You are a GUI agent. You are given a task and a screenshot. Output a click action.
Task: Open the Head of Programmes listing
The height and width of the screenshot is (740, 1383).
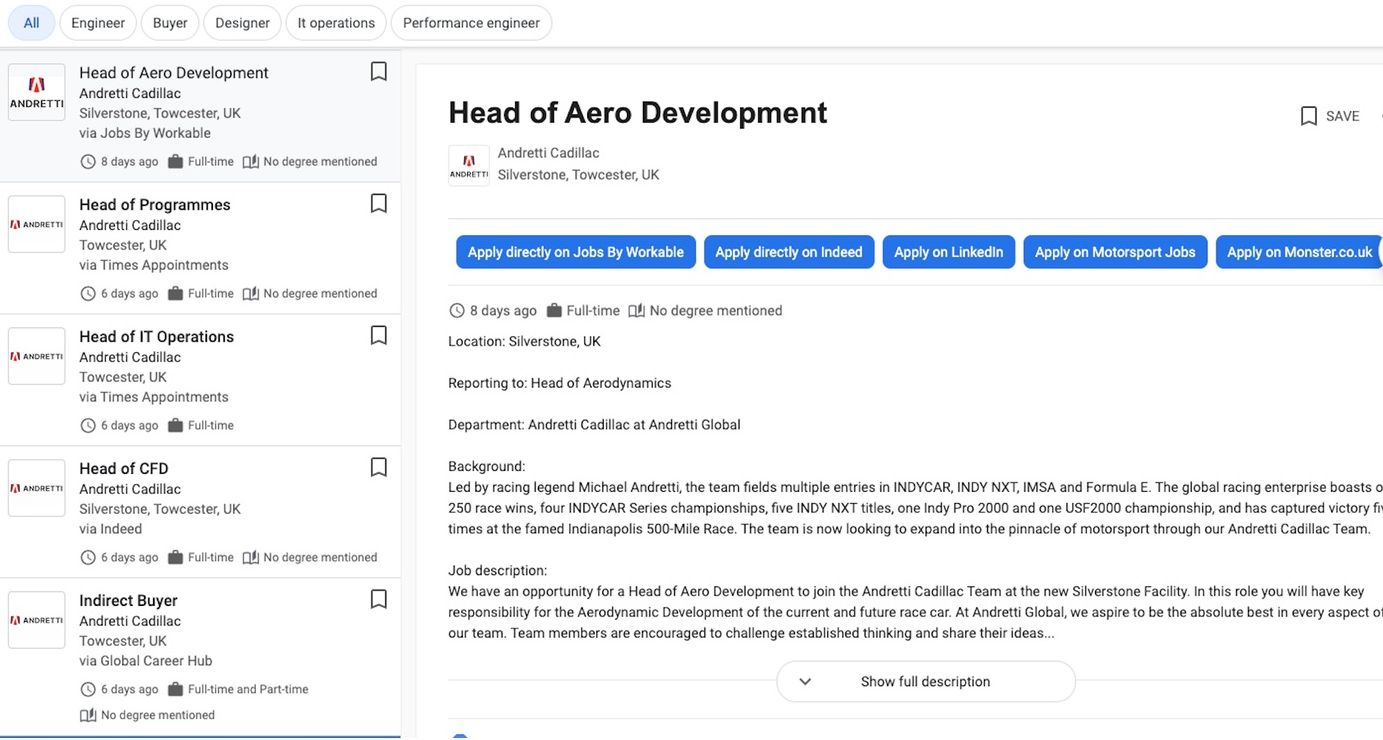(155, 205)
